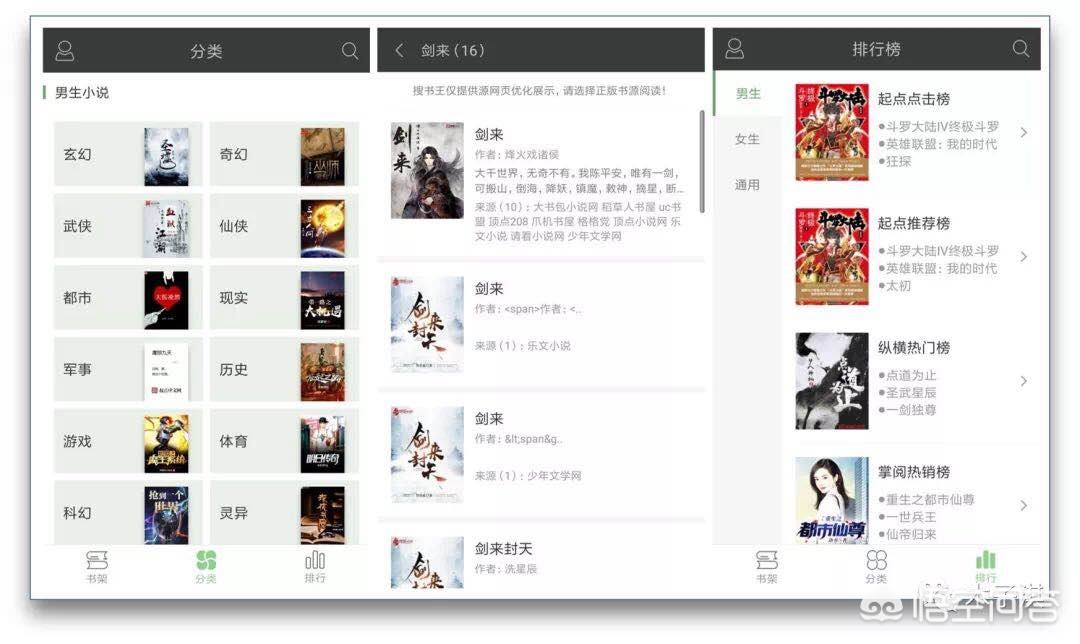This screenshot has width=1080, height=644.
Task: Open 游戏 category
Action: point(128,441)
